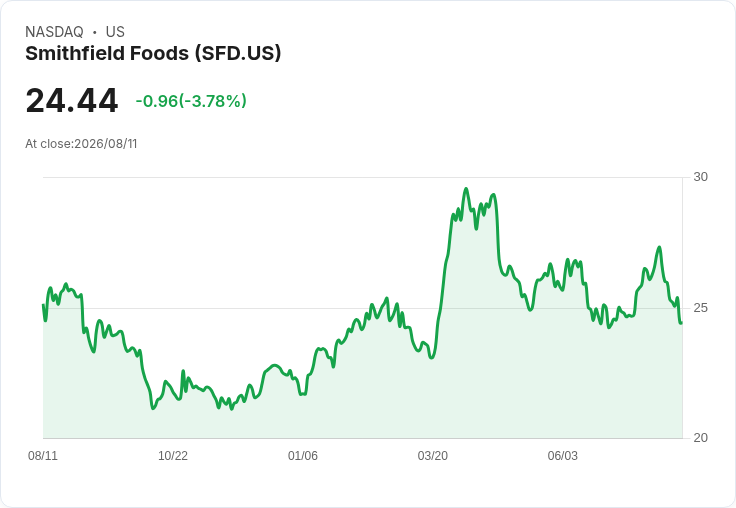The image size is (736, 508).
Task: Click the NASDAQ exchange label
Action: coord(54,32)
